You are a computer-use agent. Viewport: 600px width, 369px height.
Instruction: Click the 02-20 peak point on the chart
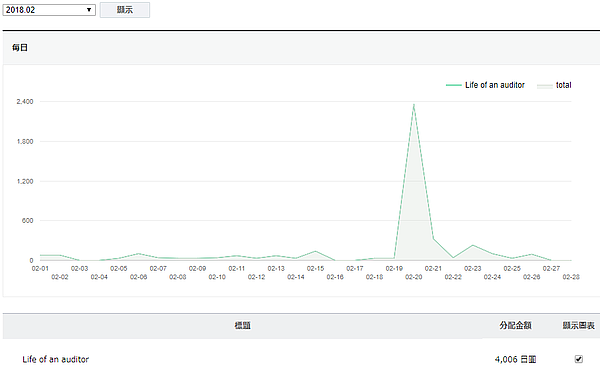coord(414,104)
